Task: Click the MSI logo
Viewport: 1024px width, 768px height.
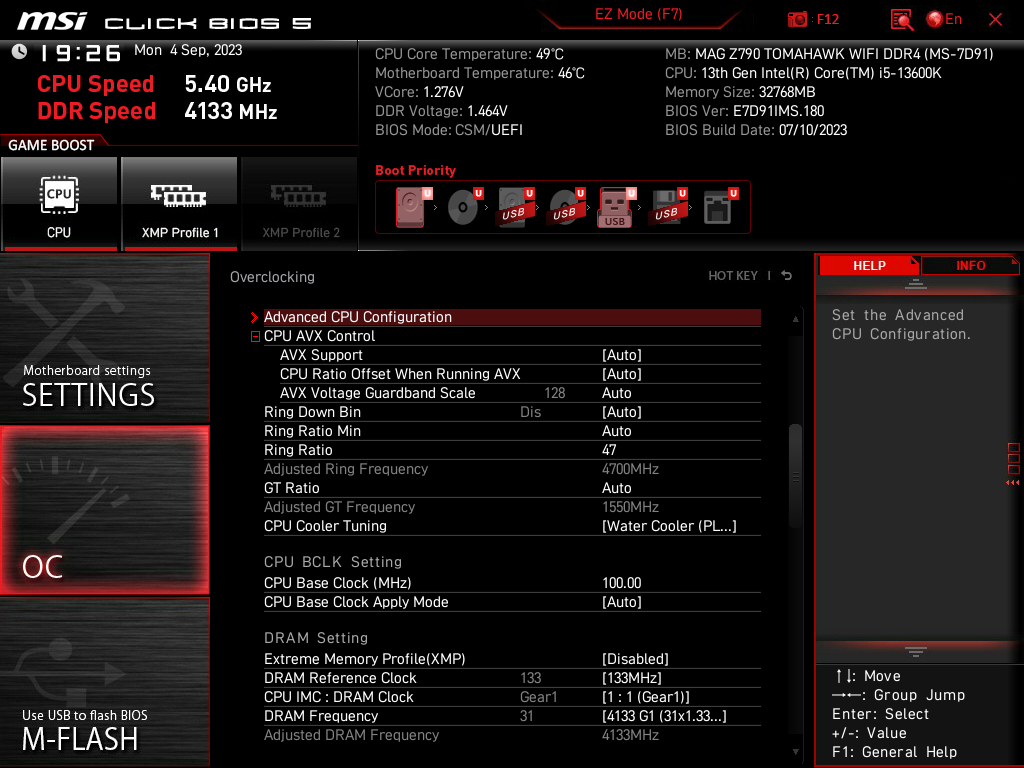Action: (x=52, y=21)
